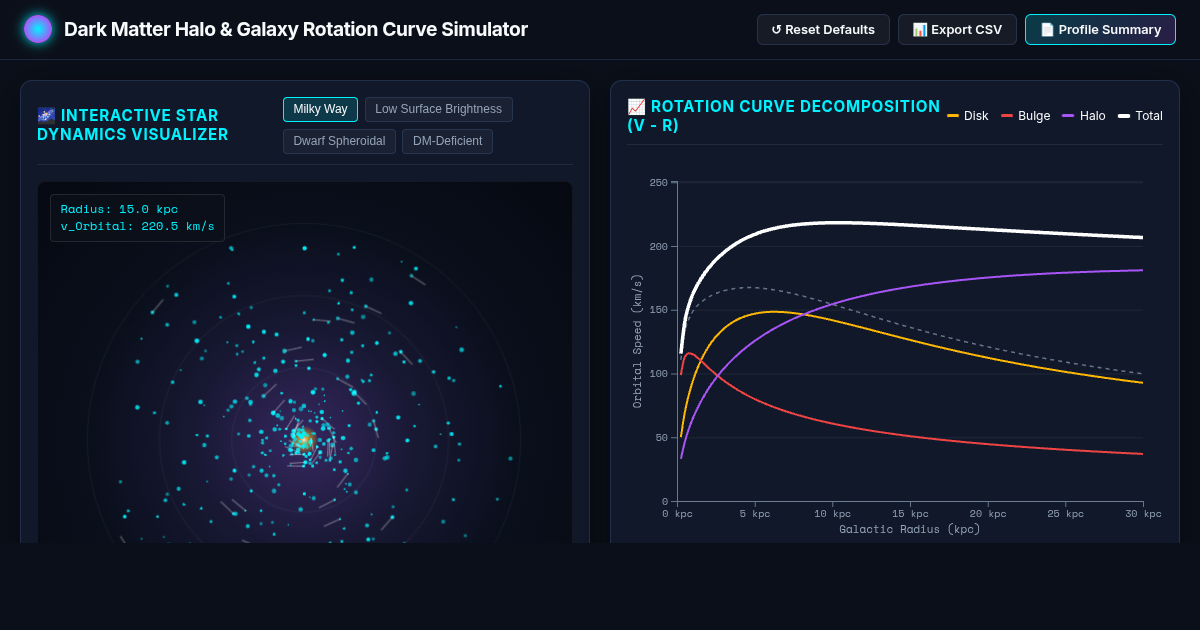Click the app title text in the header
Image resolution: width=1200 pixels, height=630 pixels.
coord(296,29)
